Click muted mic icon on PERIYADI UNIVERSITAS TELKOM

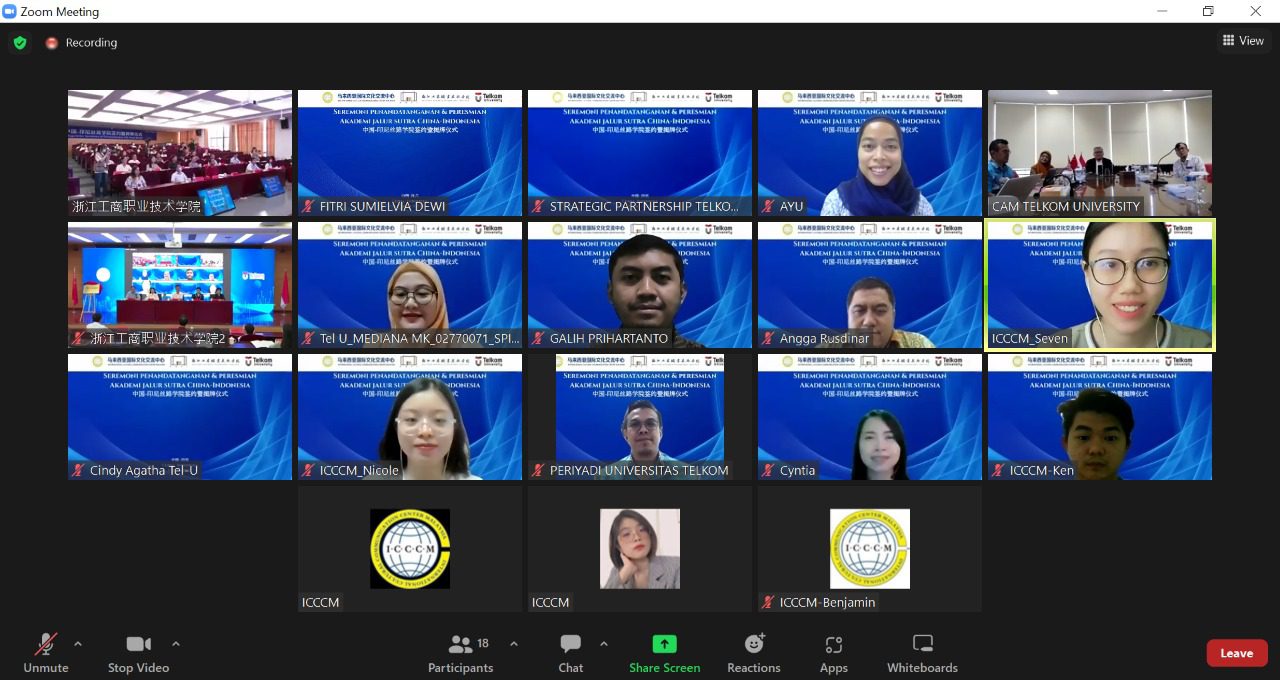click(x=539, y=470)
